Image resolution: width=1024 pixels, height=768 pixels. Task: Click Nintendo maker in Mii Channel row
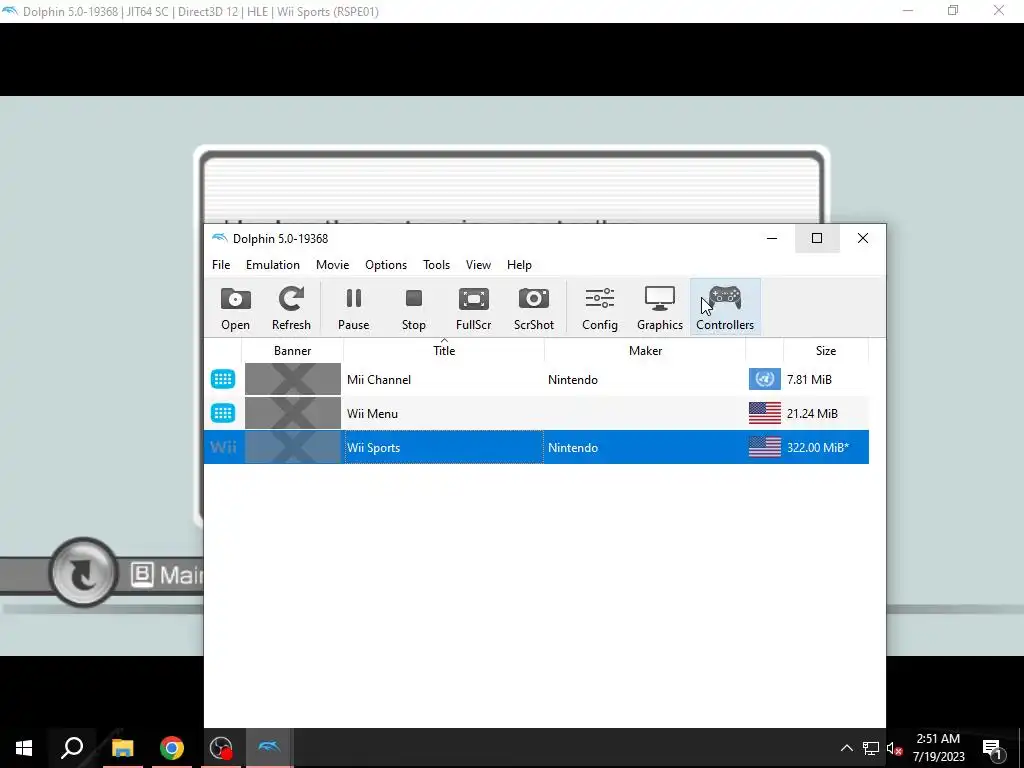click(x=573, y=379)
